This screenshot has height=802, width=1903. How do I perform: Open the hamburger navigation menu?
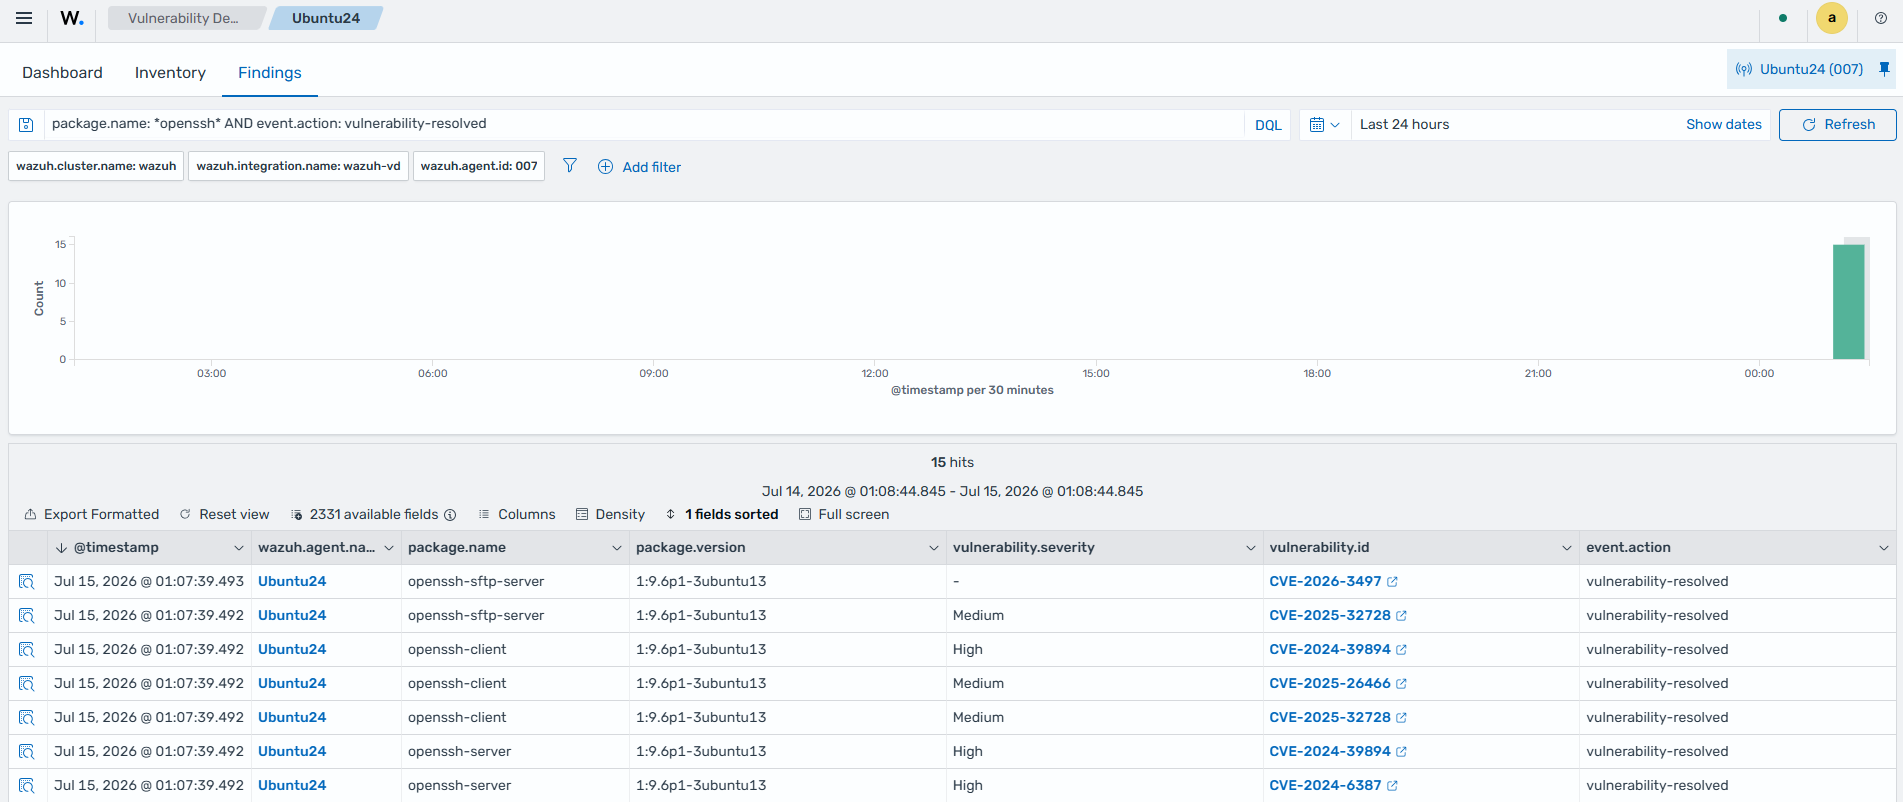[x=24, y=18]
